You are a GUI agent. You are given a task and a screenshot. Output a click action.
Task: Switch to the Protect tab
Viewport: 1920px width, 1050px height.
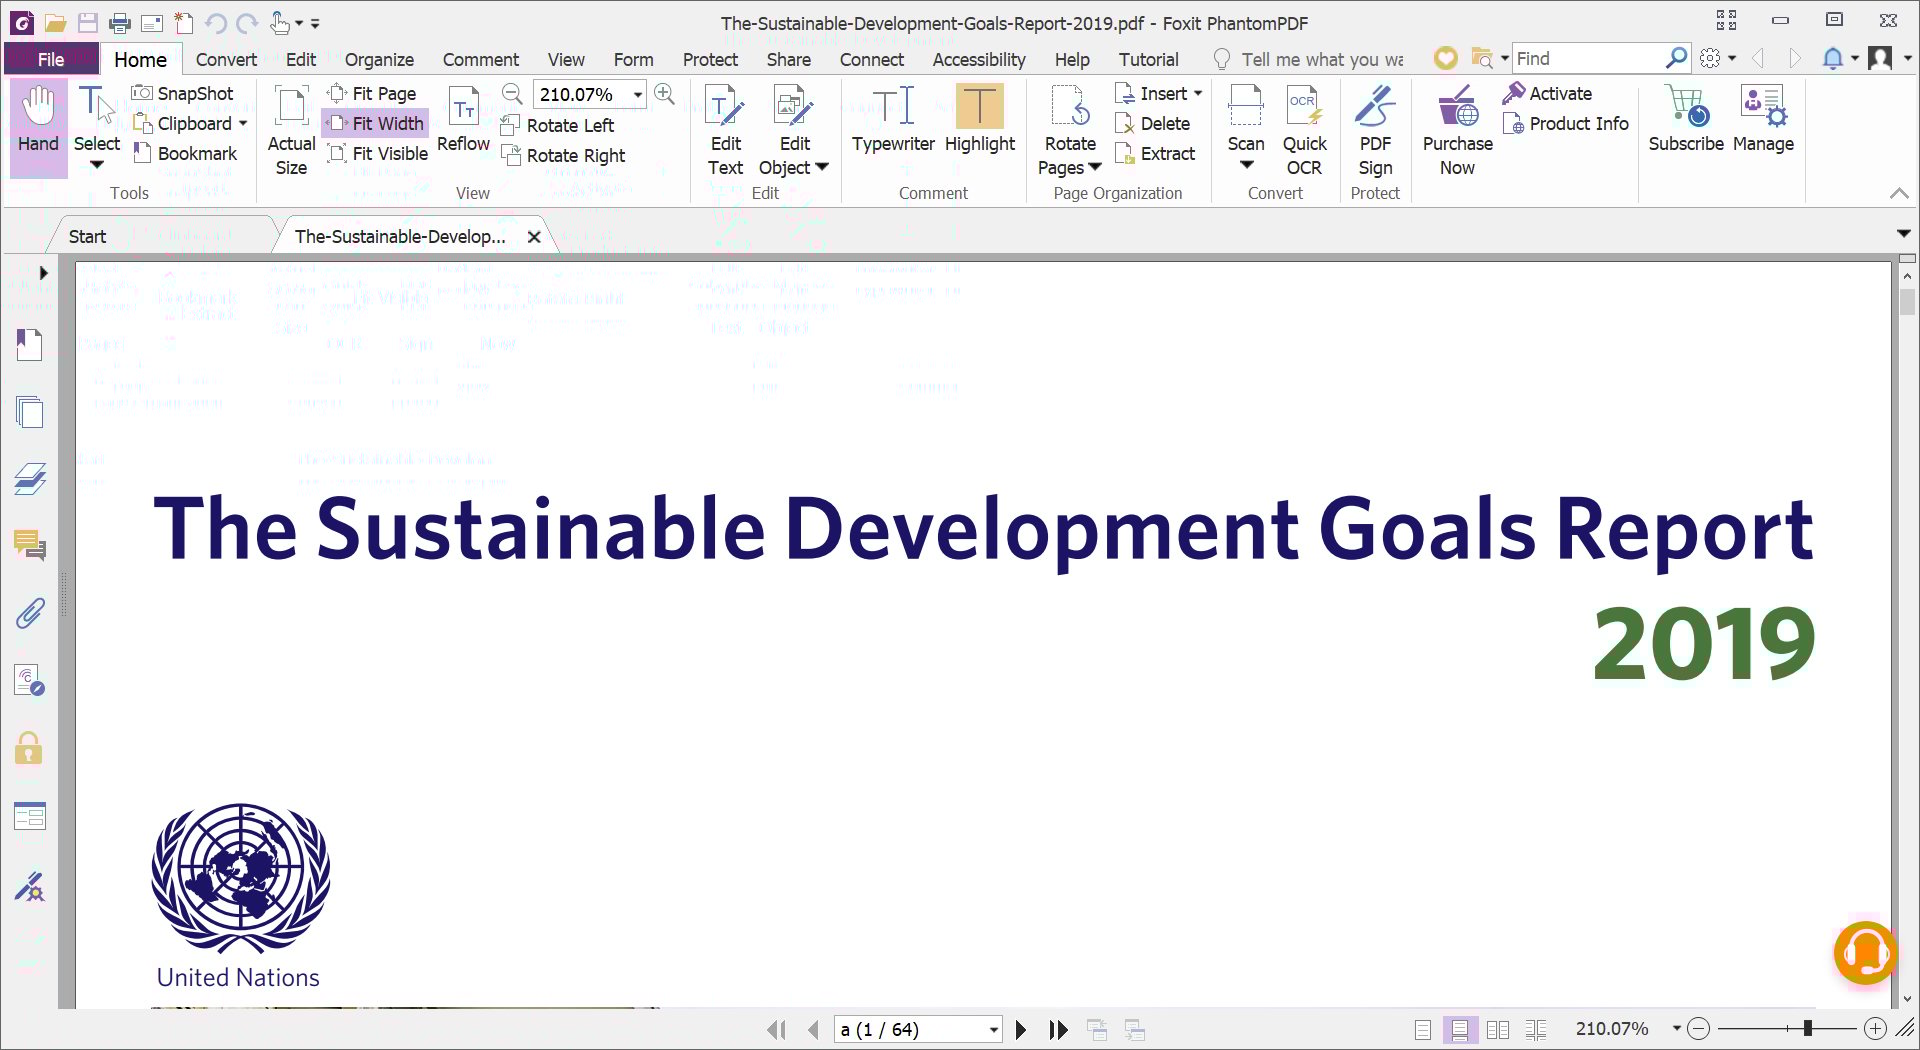tap(710, 59)
